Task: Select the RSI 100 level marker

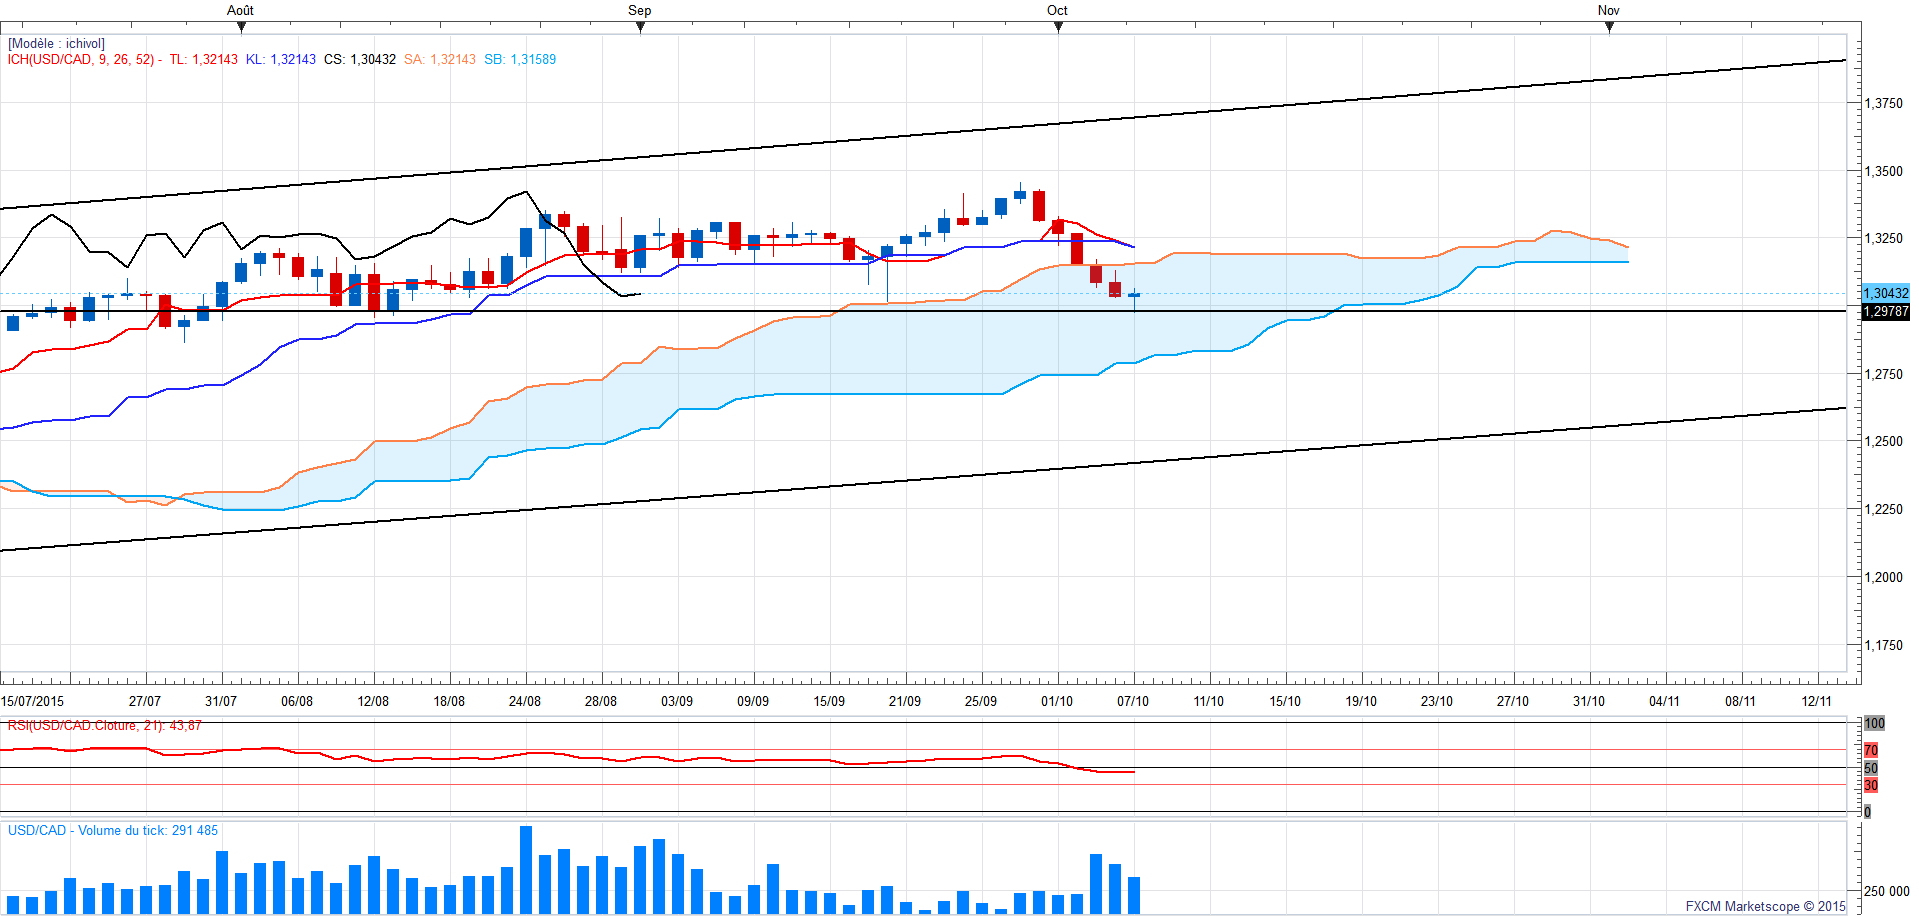Action: coord(1874,723)
